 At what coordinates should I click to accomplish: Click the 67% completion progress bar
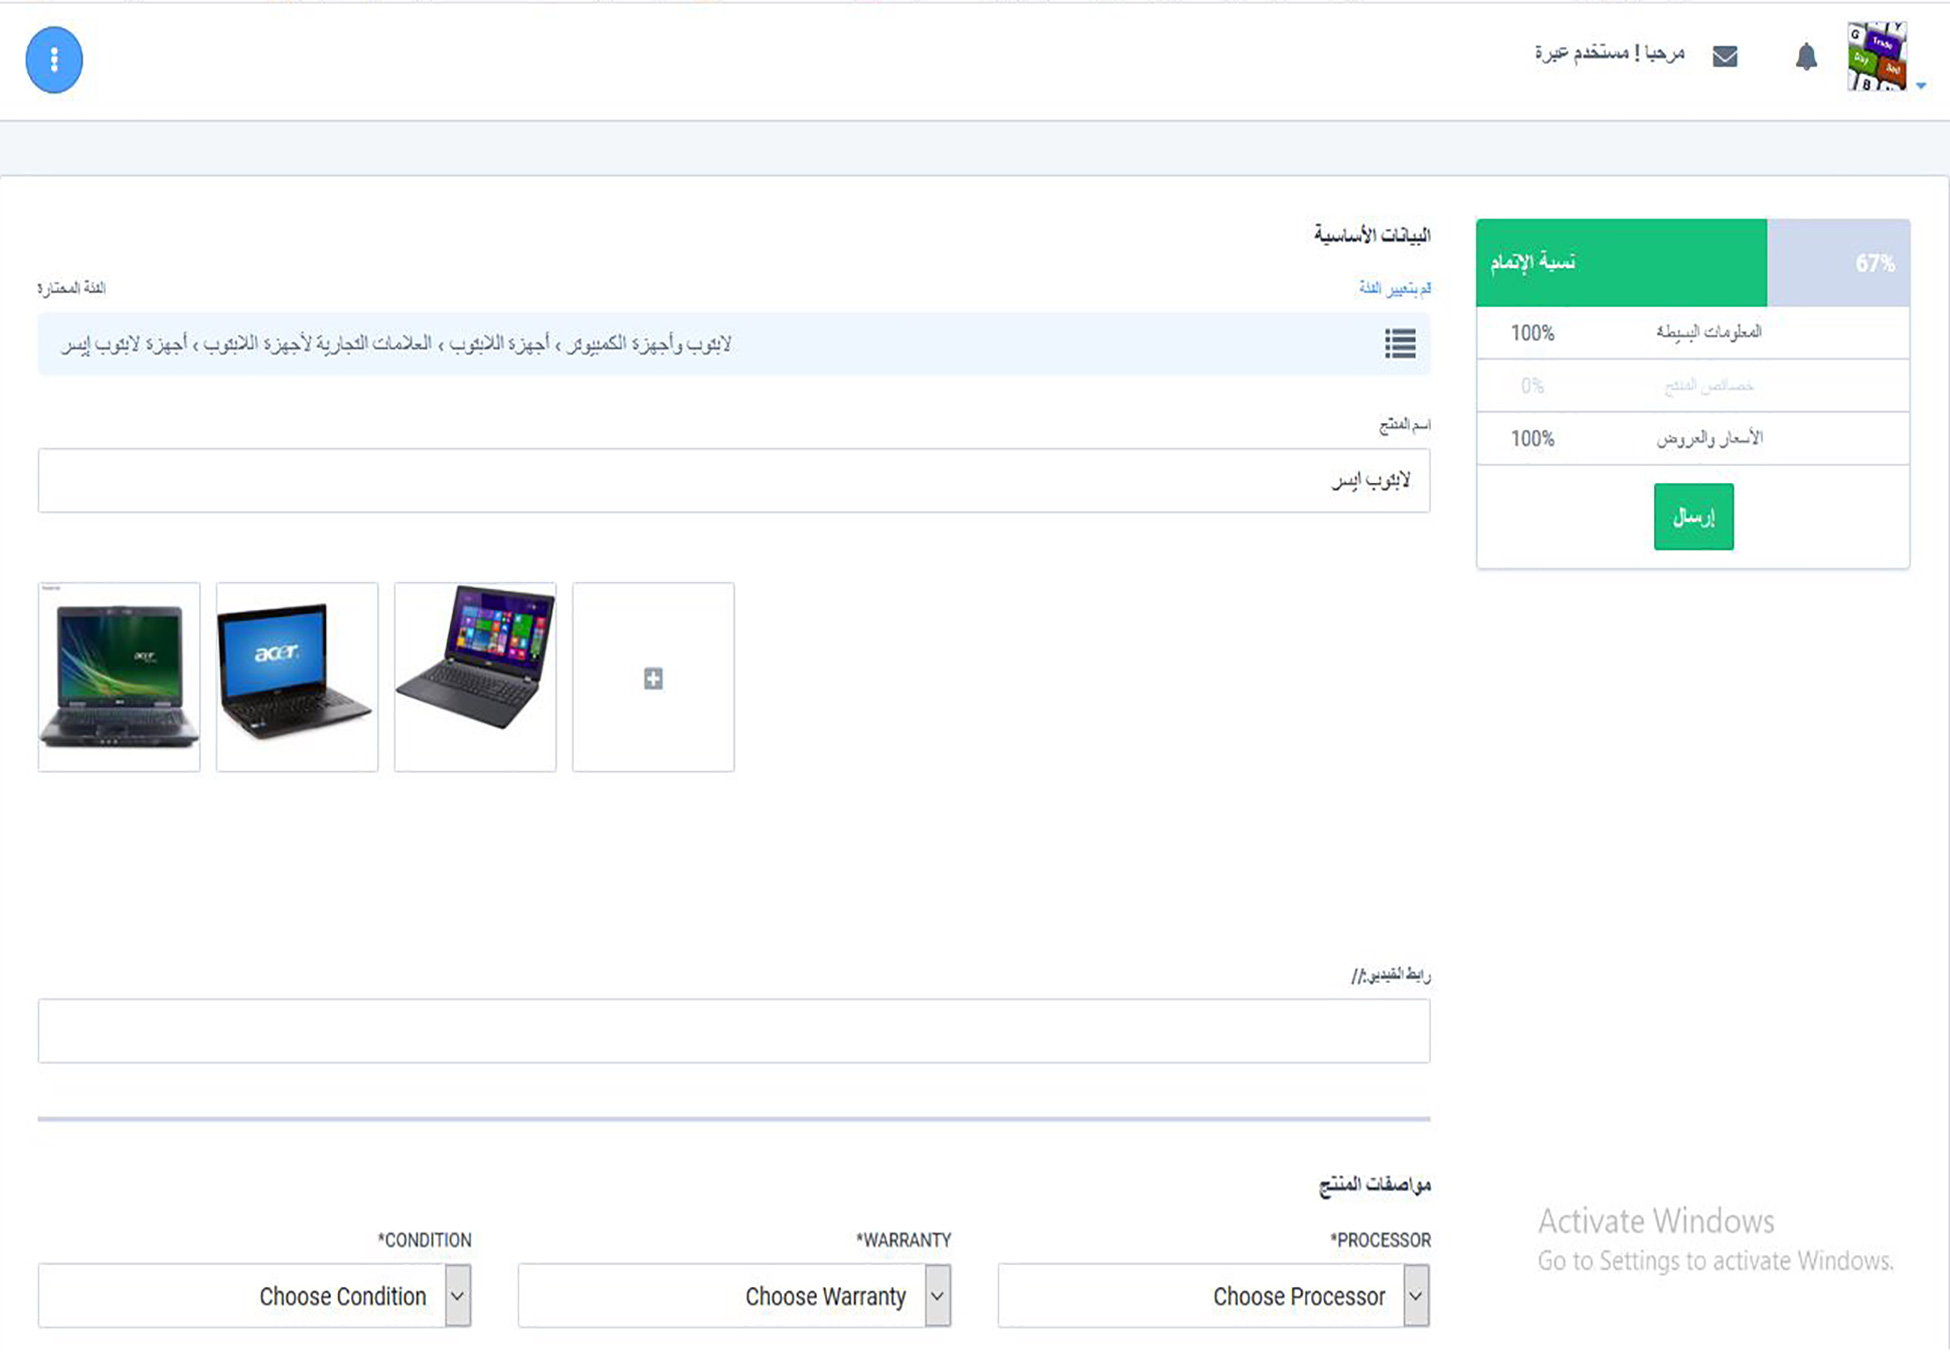(1692, 263)
